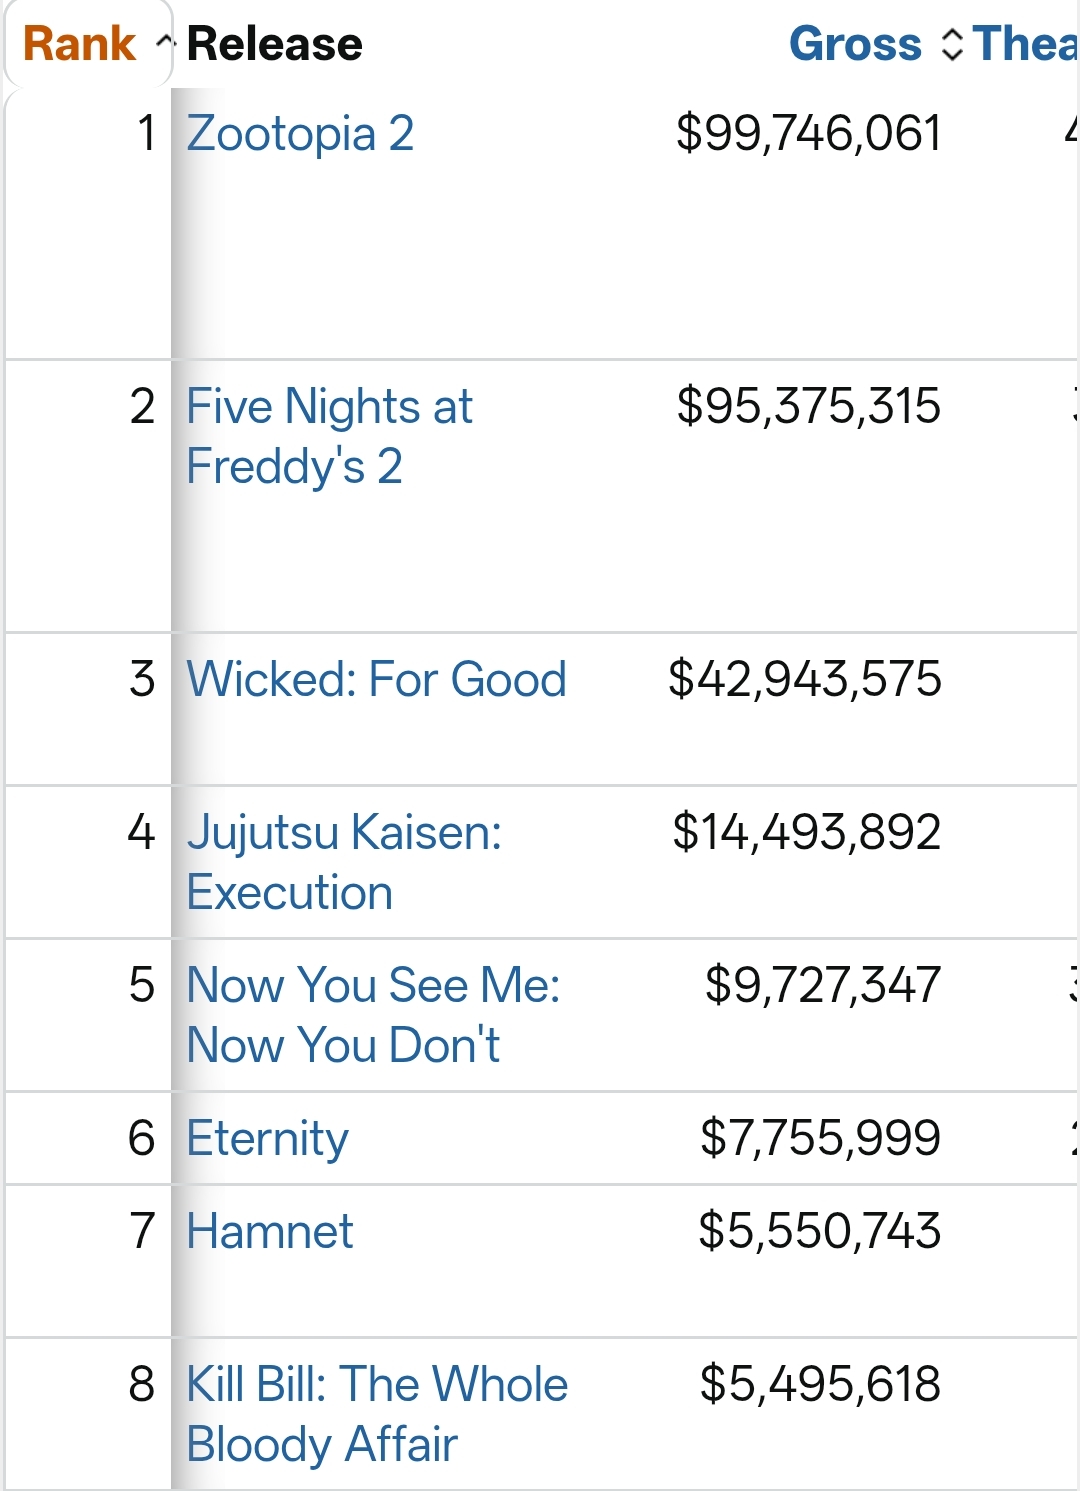This screenshot has width=1080, height=1491.
Task: Click the rank 8 cell
Action: [x=142, y=1385]
